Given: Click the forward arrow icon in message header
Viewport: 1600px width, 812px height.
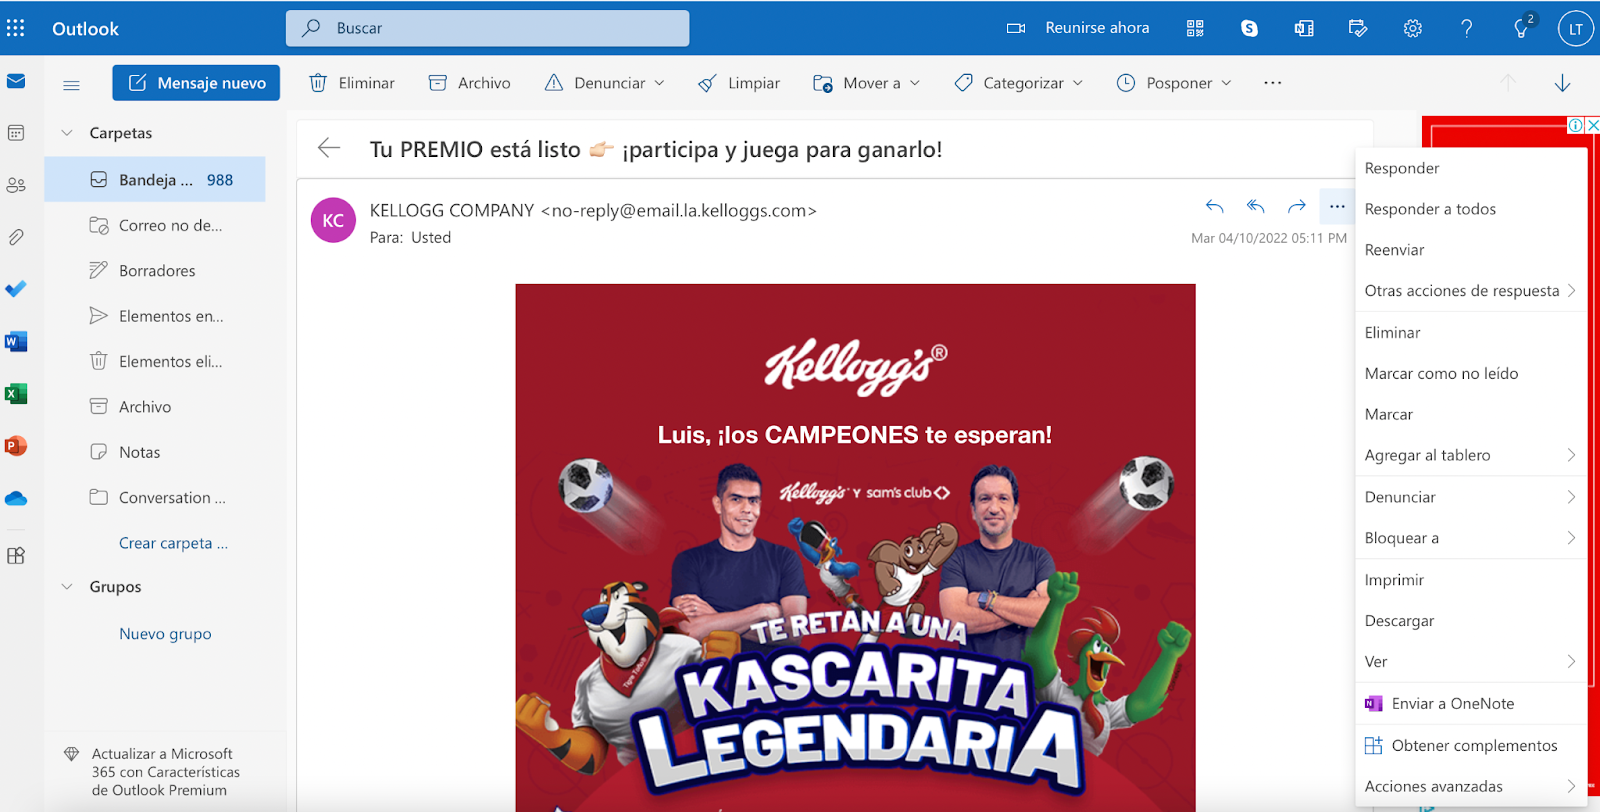Looking at the screenshot, I should (1297, 207).
